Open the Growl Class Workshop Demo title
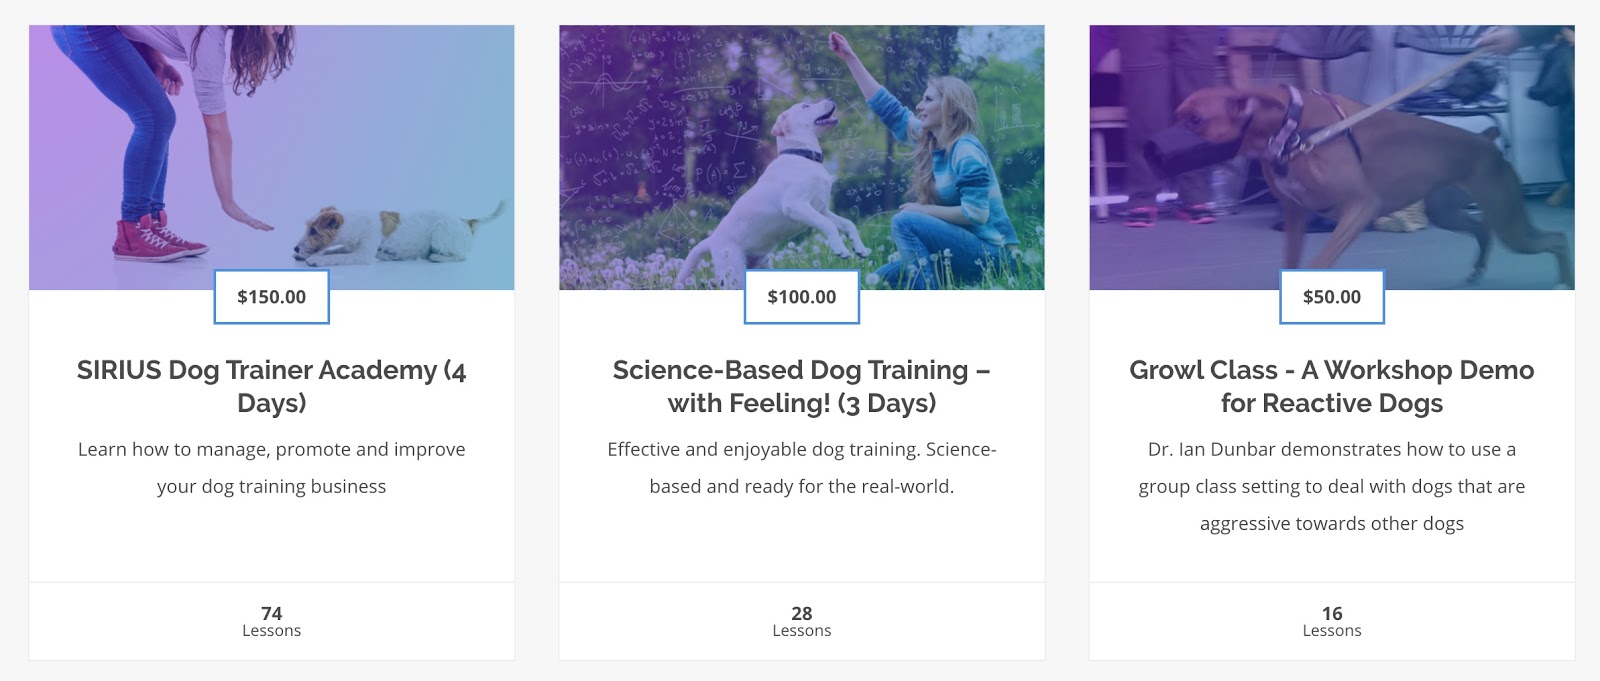1600x681 pixels. [1331, 386]
